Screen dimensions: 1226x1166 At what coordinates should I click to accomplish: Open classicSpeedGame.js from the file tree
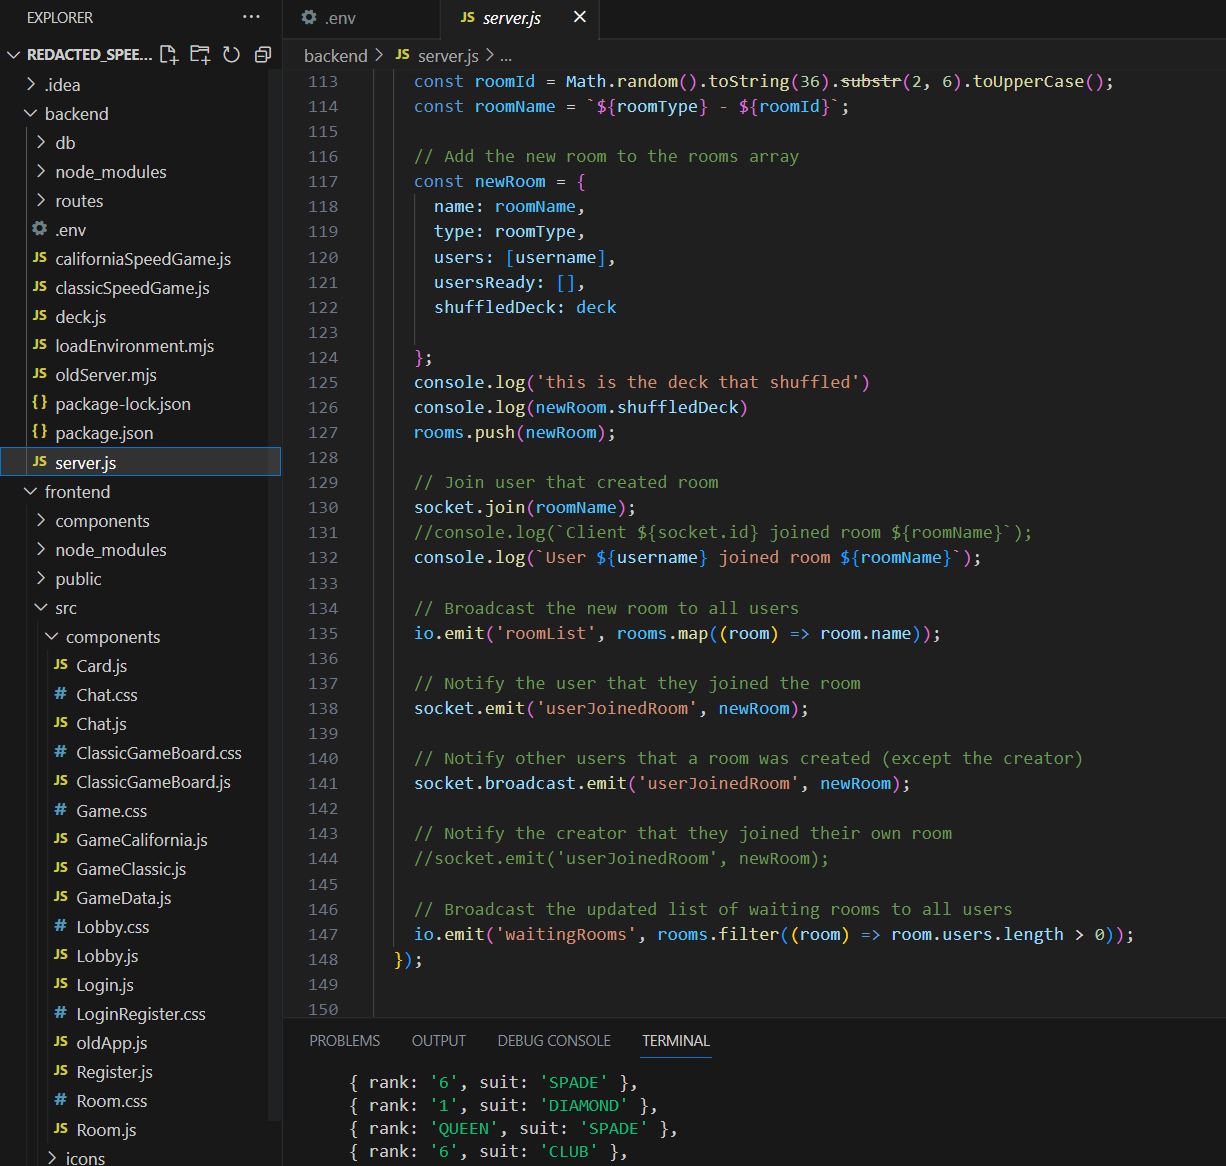[x=132, y=288]
